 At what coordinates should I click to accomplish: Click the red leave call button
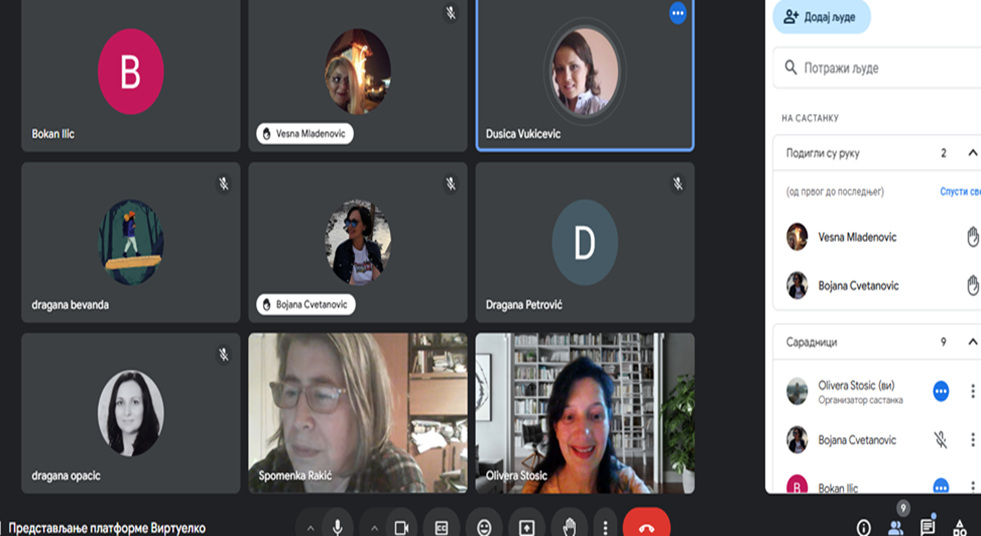tap(646, 527)
